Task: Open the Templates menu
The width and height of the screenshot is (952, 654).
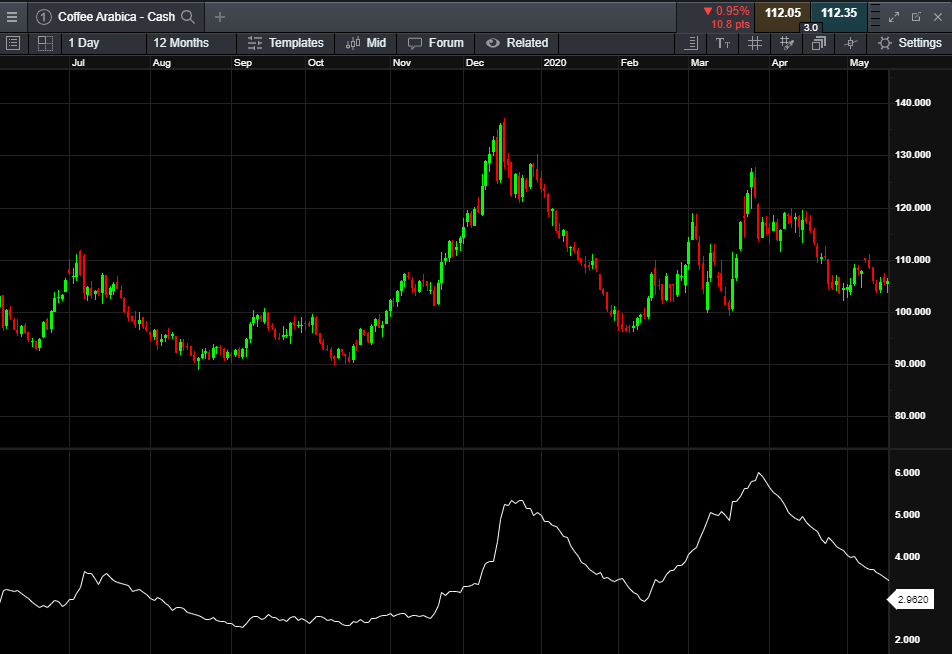Action: [285, 43]
